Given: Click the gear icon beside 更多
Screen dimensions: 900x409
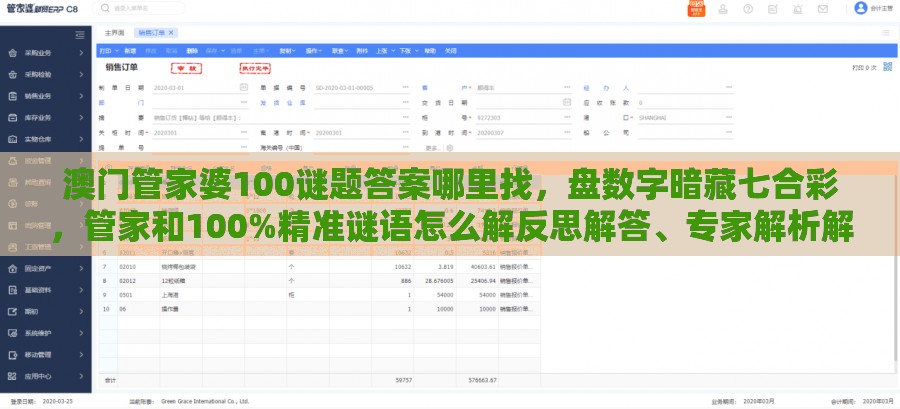Looking at the screenshot, I should click(449, 147).
